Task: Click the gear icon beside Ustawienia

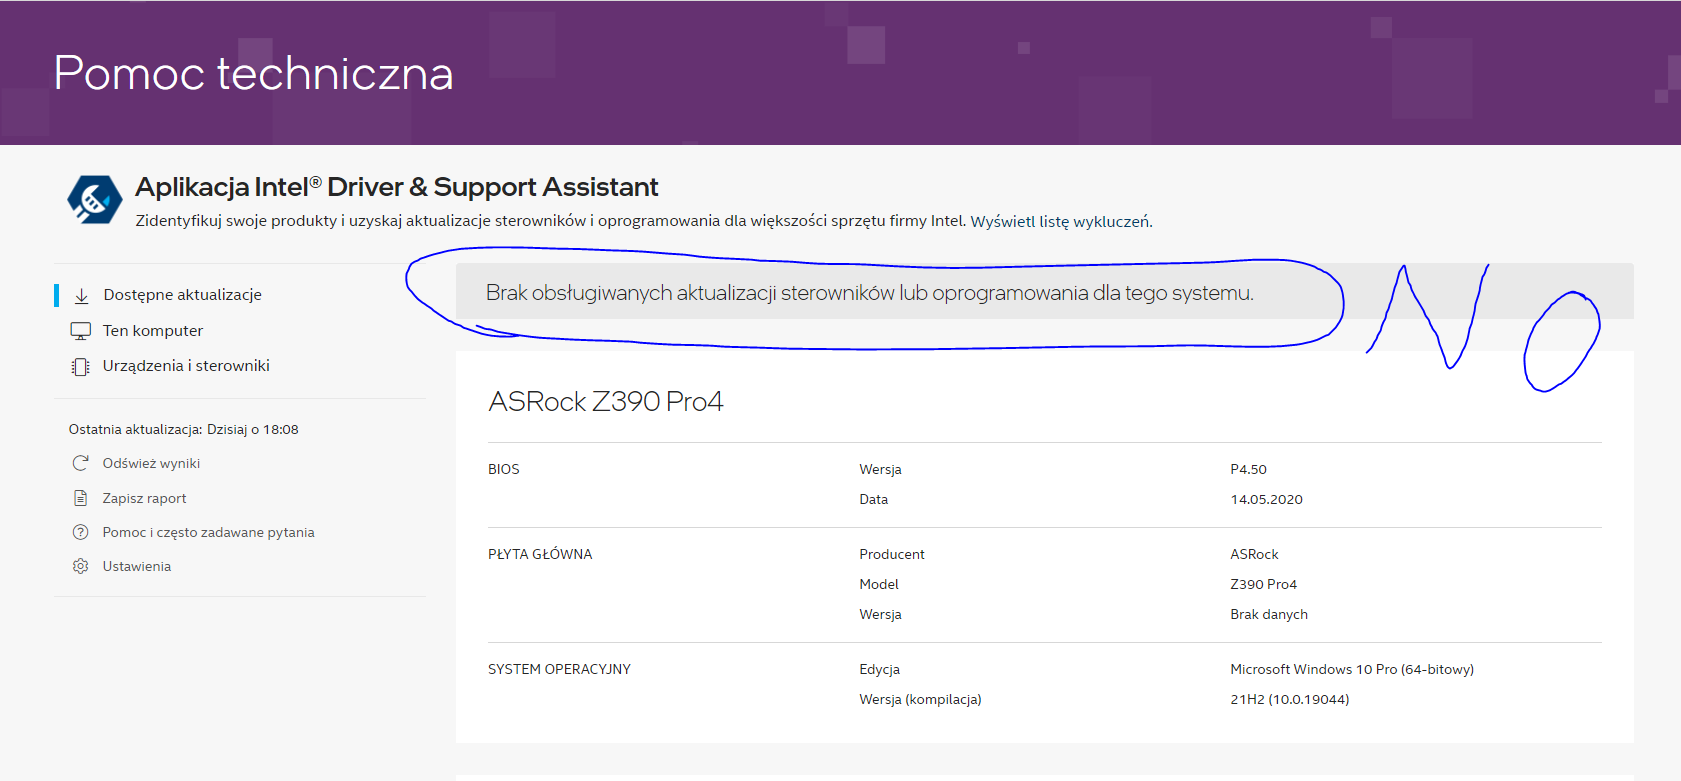Action: (81, 566)
